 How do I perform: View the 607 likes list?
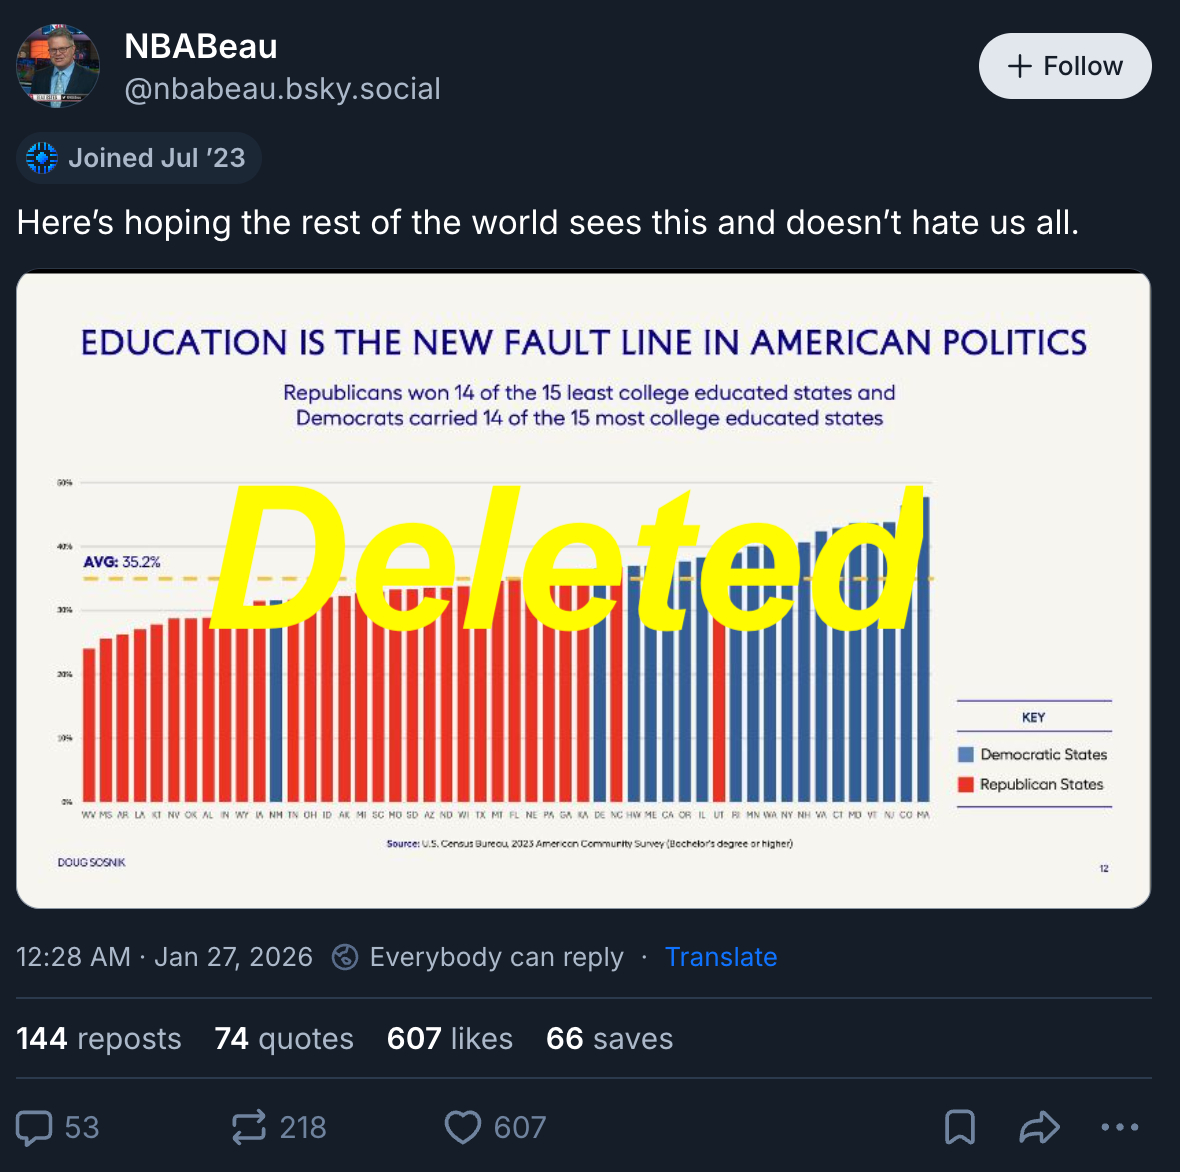pyautogui.click(x=450, y=1039)
